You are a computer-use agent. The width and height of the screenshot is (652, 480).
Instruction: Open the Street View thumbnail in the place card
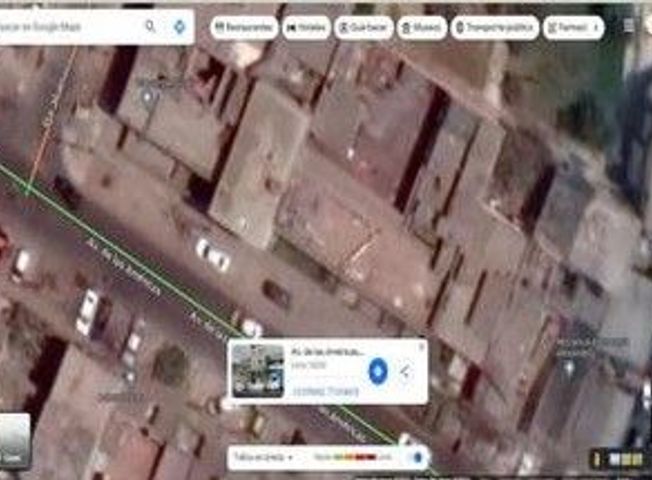coord(258,371)
